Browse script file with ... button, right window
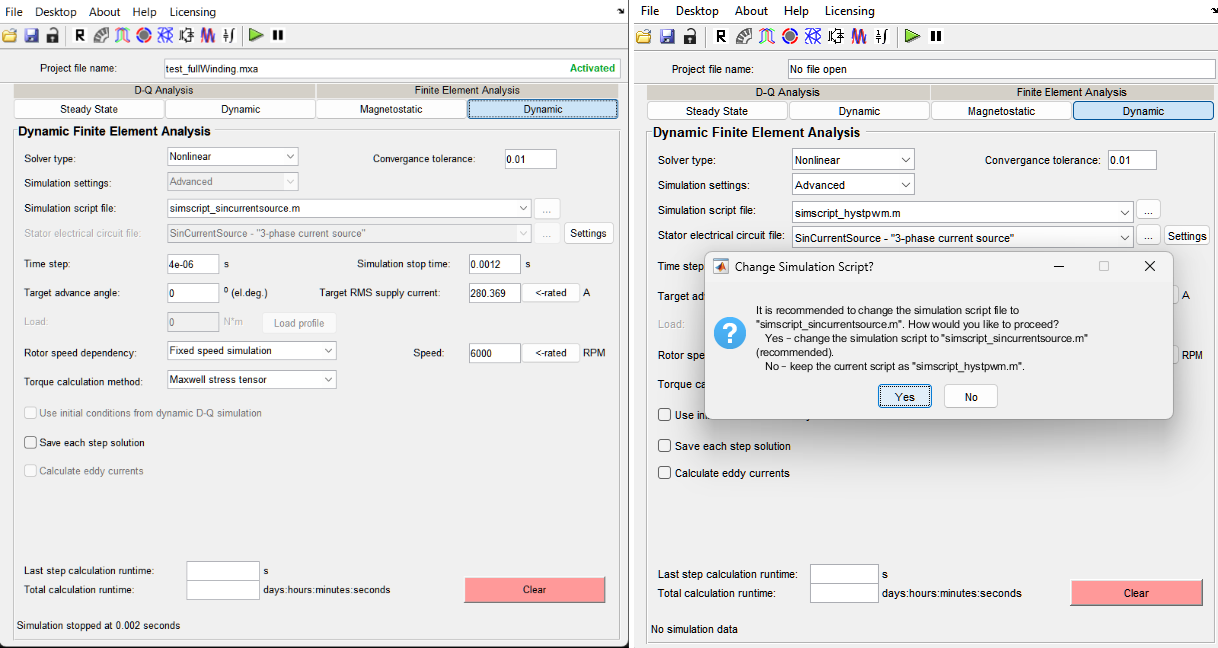The image size is (1218, 648). 1149,211
